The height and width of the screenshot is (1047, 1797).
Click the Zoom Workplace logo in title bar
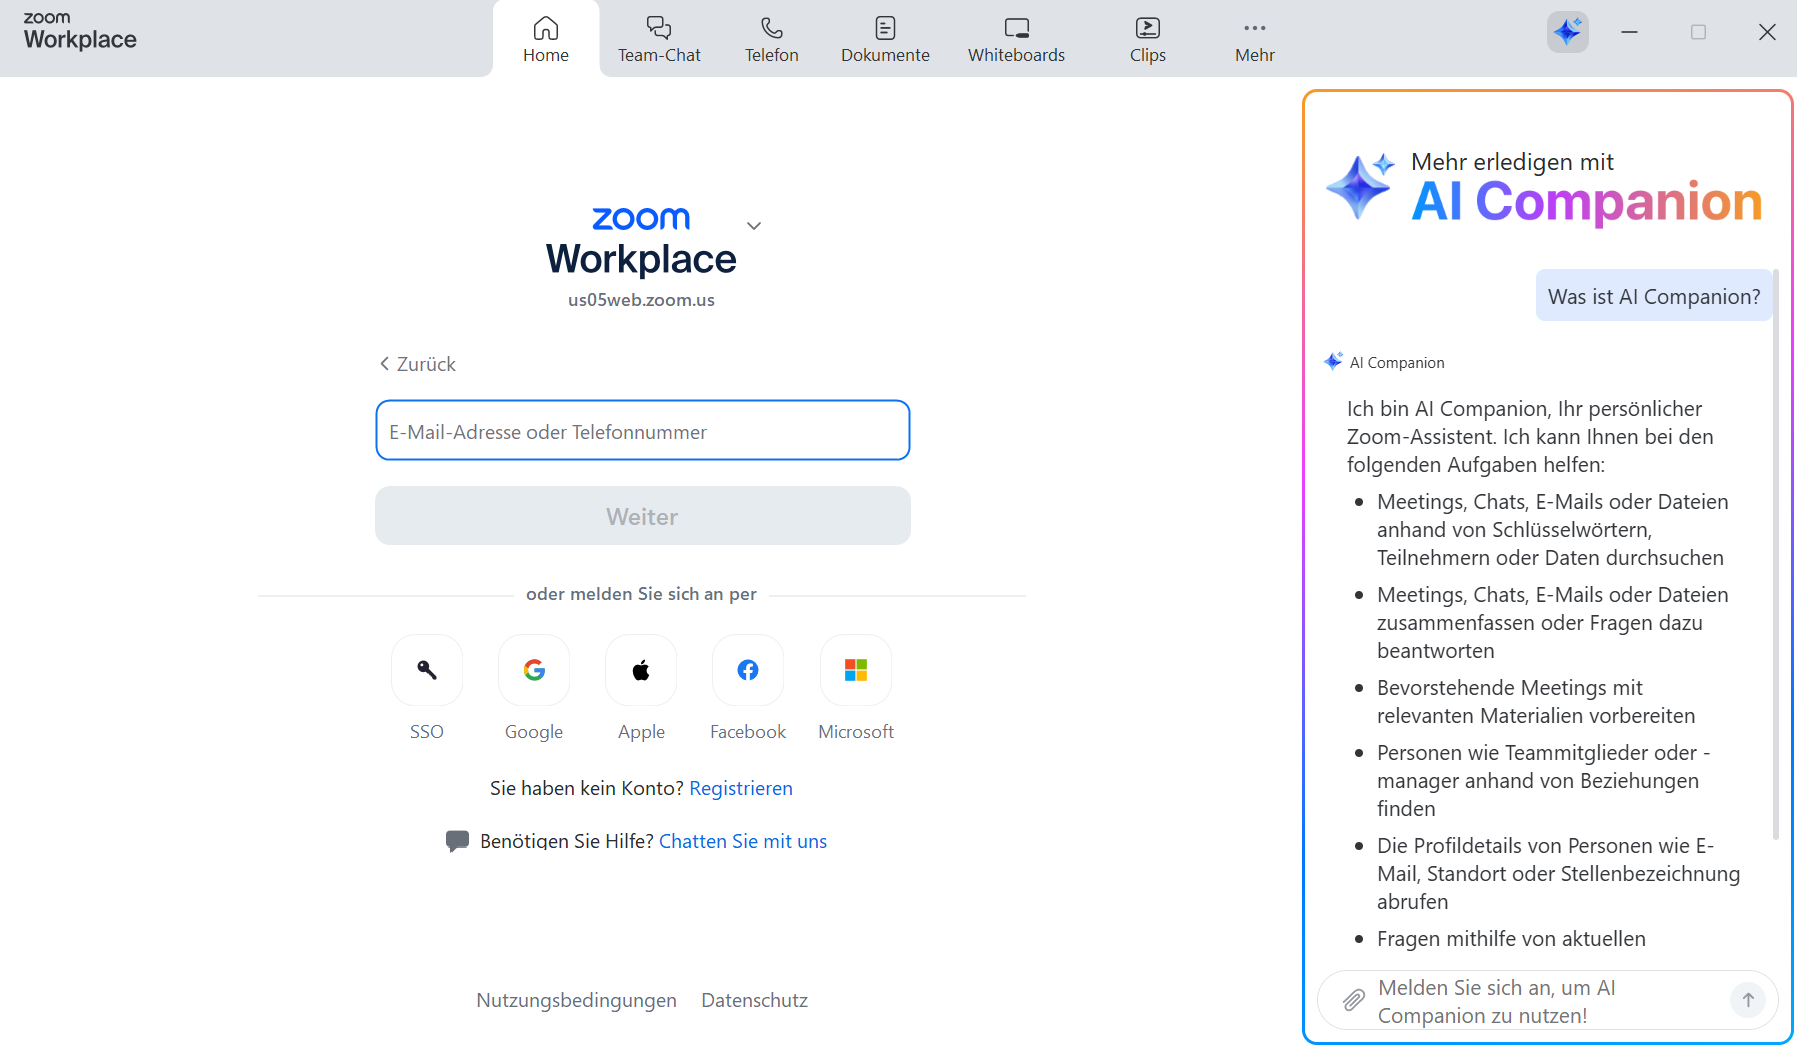click(x=80, y=32)
